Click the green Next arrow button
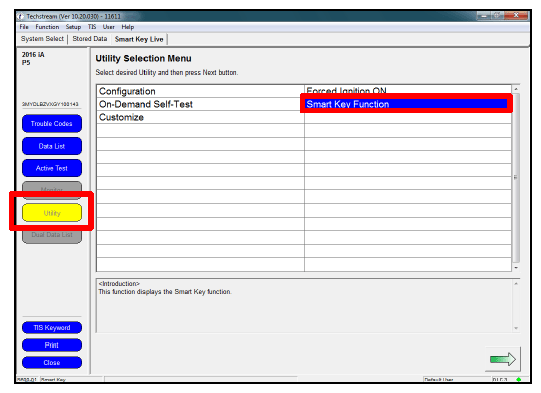Viewport: 541px width, 393px height. pyautogui.click(x=503, y=359)
